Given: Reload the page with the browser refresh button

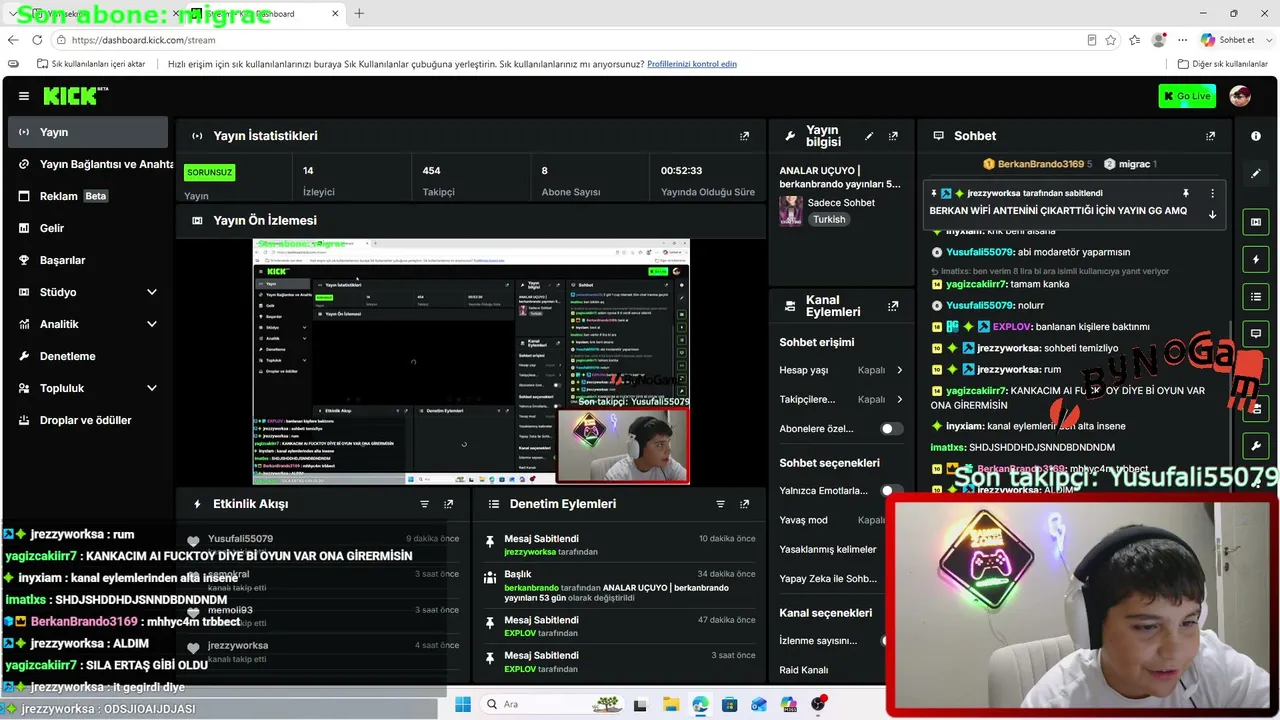Looking at the screenshot, I should pos(37,40).
